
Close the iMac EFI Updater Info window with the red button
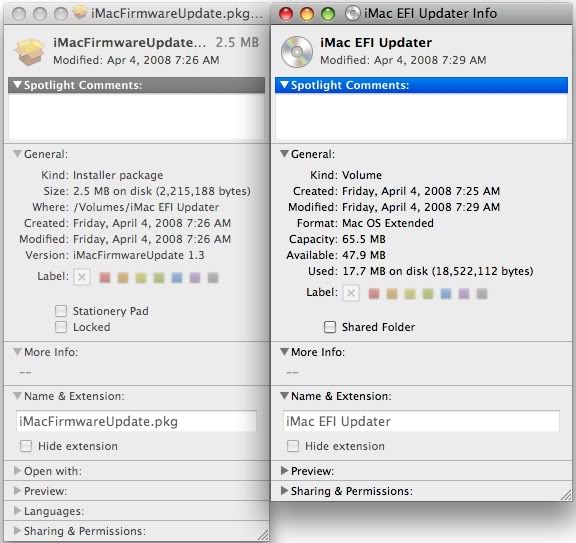click(x=286, y=14)
